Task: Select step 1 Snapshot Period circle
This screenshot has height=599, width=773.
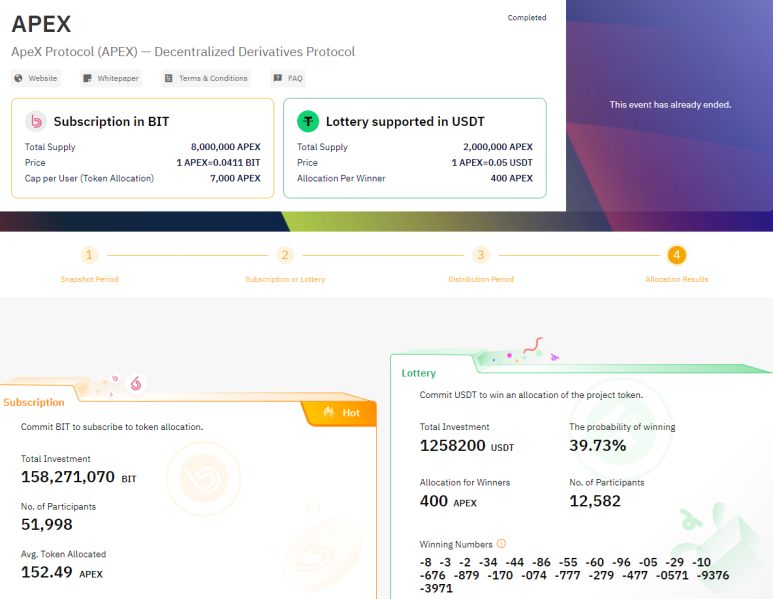Action: 89,255
